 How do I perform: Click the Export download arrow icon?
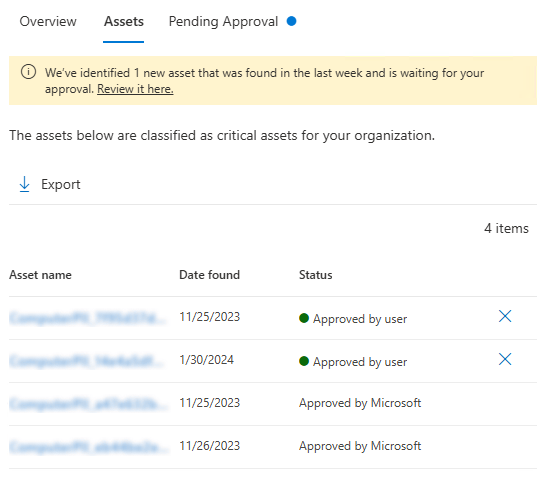[24, 184]
